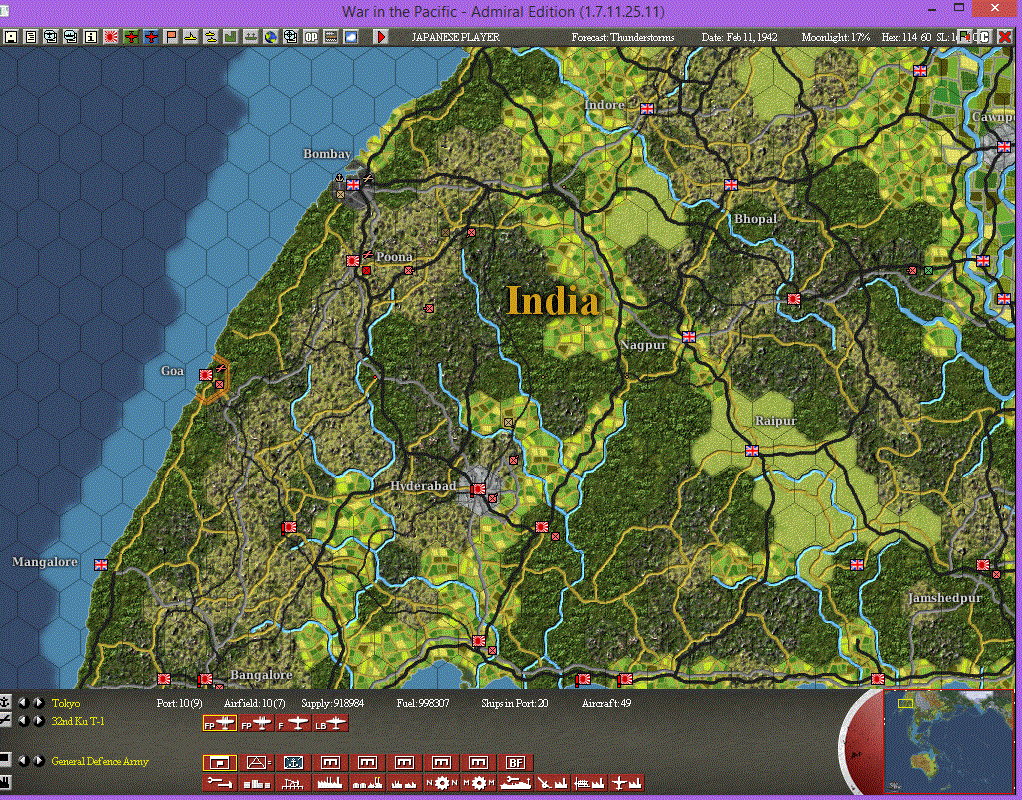
Task: Next ground unit arrow beside General Defence Army
Action: [39, 761]
